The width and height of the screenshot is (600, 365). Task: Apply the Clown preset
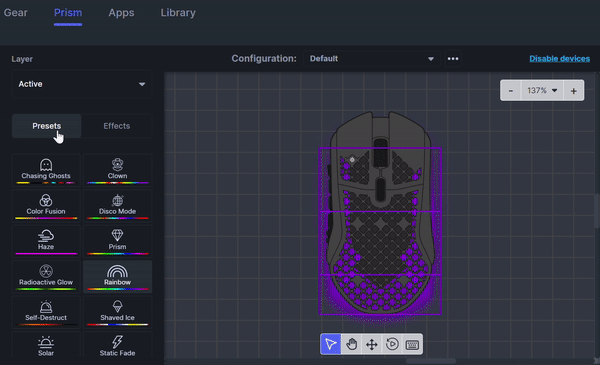(x=117, y=170)
